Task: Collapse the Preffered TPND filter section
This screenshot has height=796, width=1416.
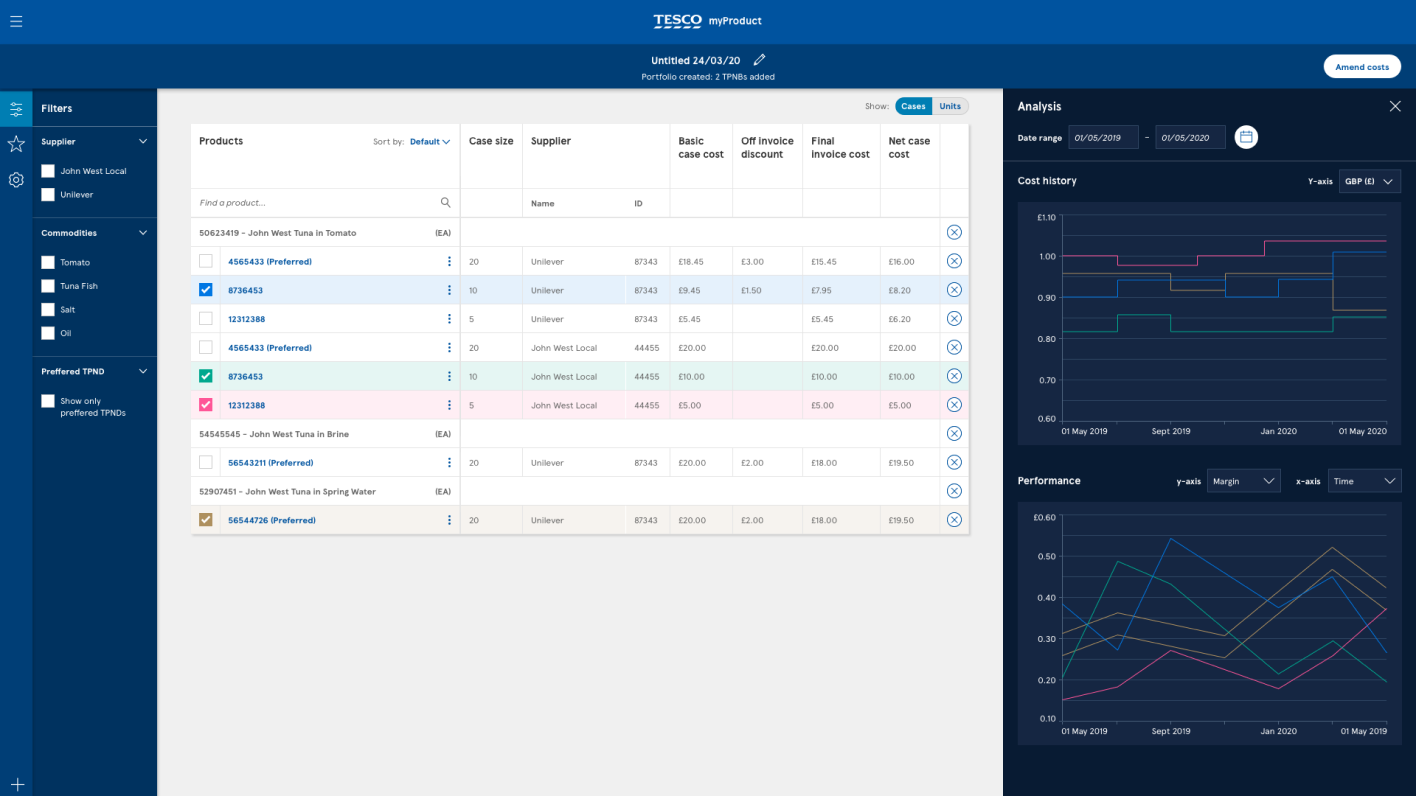Action: point(143,371)
